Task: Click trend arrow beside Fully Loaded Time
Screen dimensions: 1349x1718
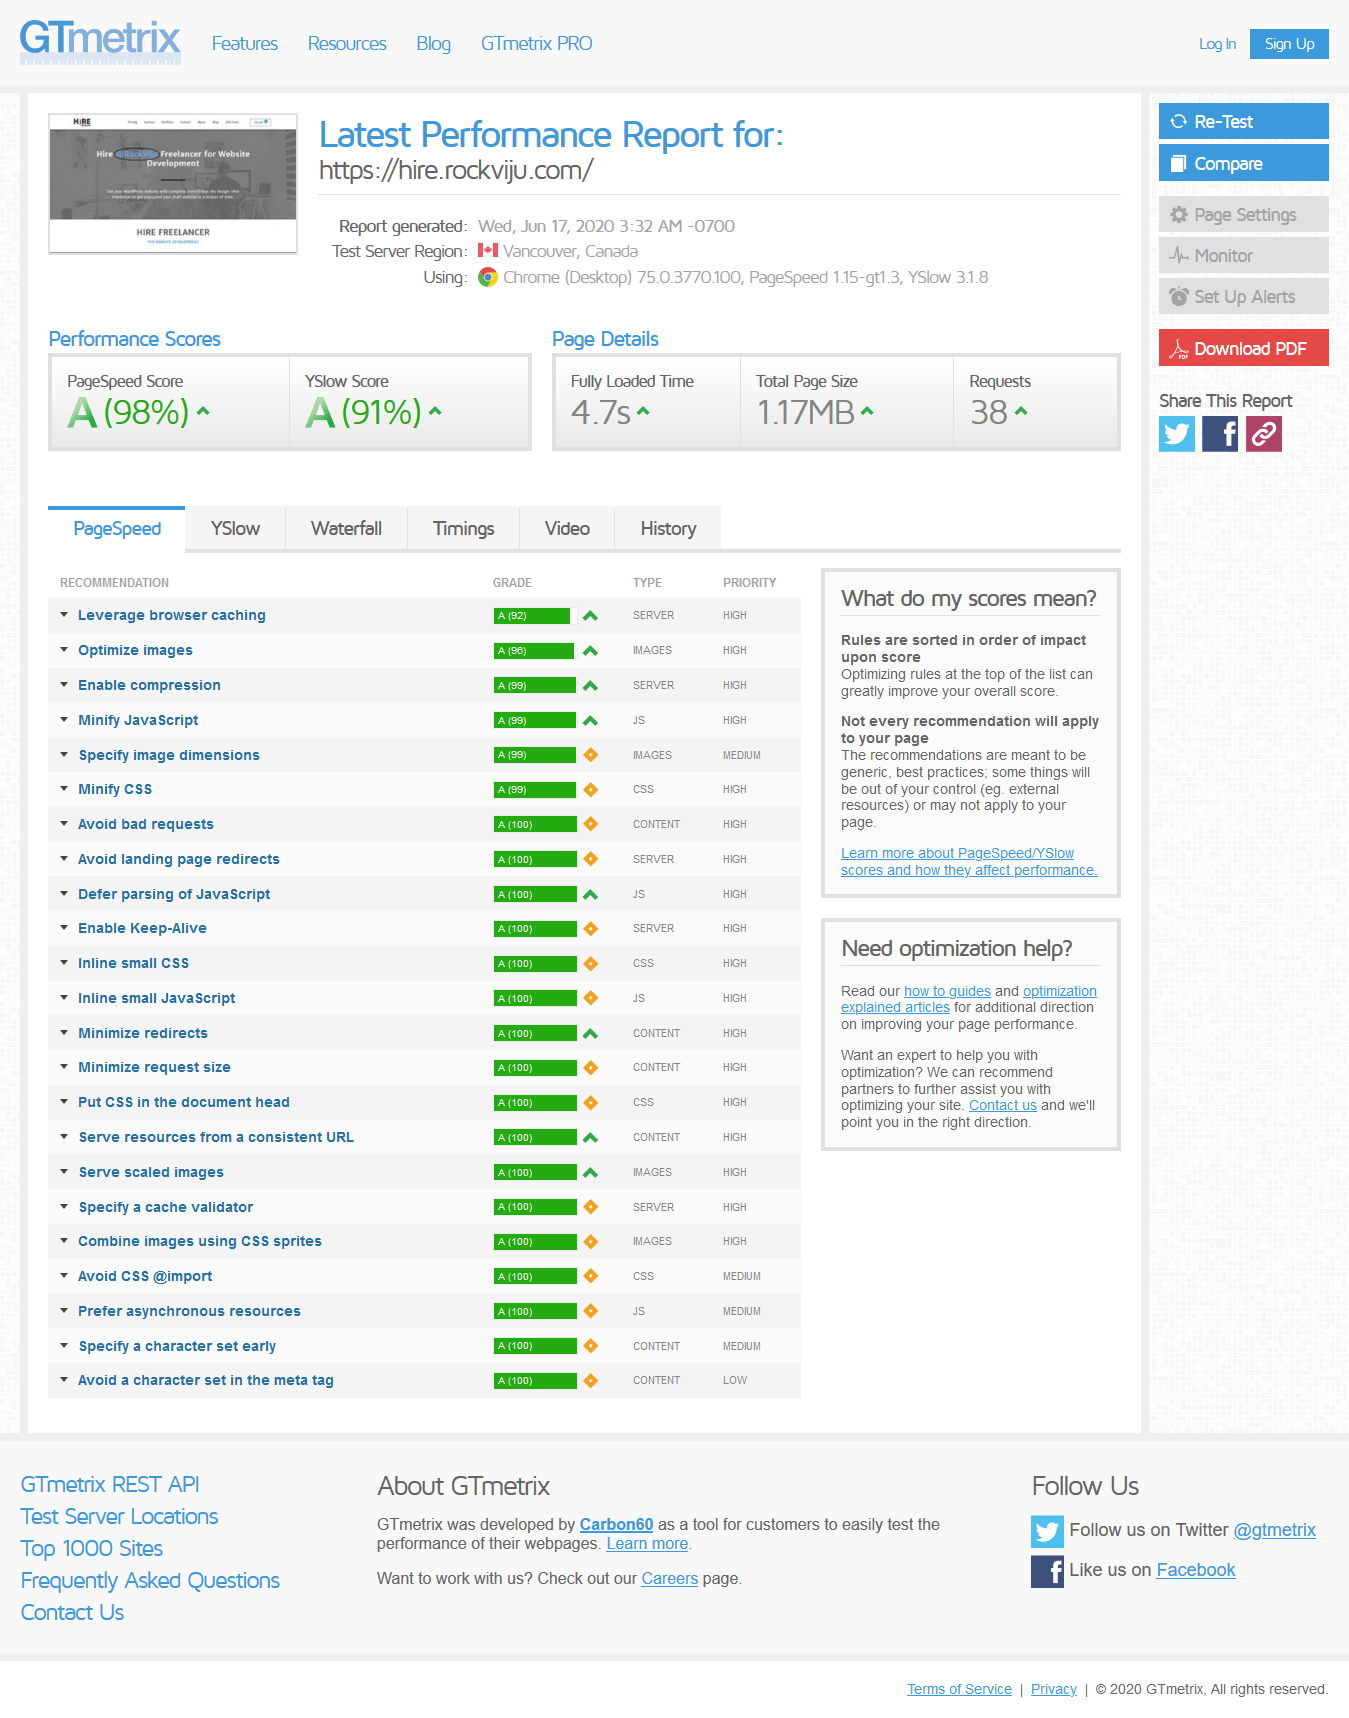Action: click(x=643, y=411)
